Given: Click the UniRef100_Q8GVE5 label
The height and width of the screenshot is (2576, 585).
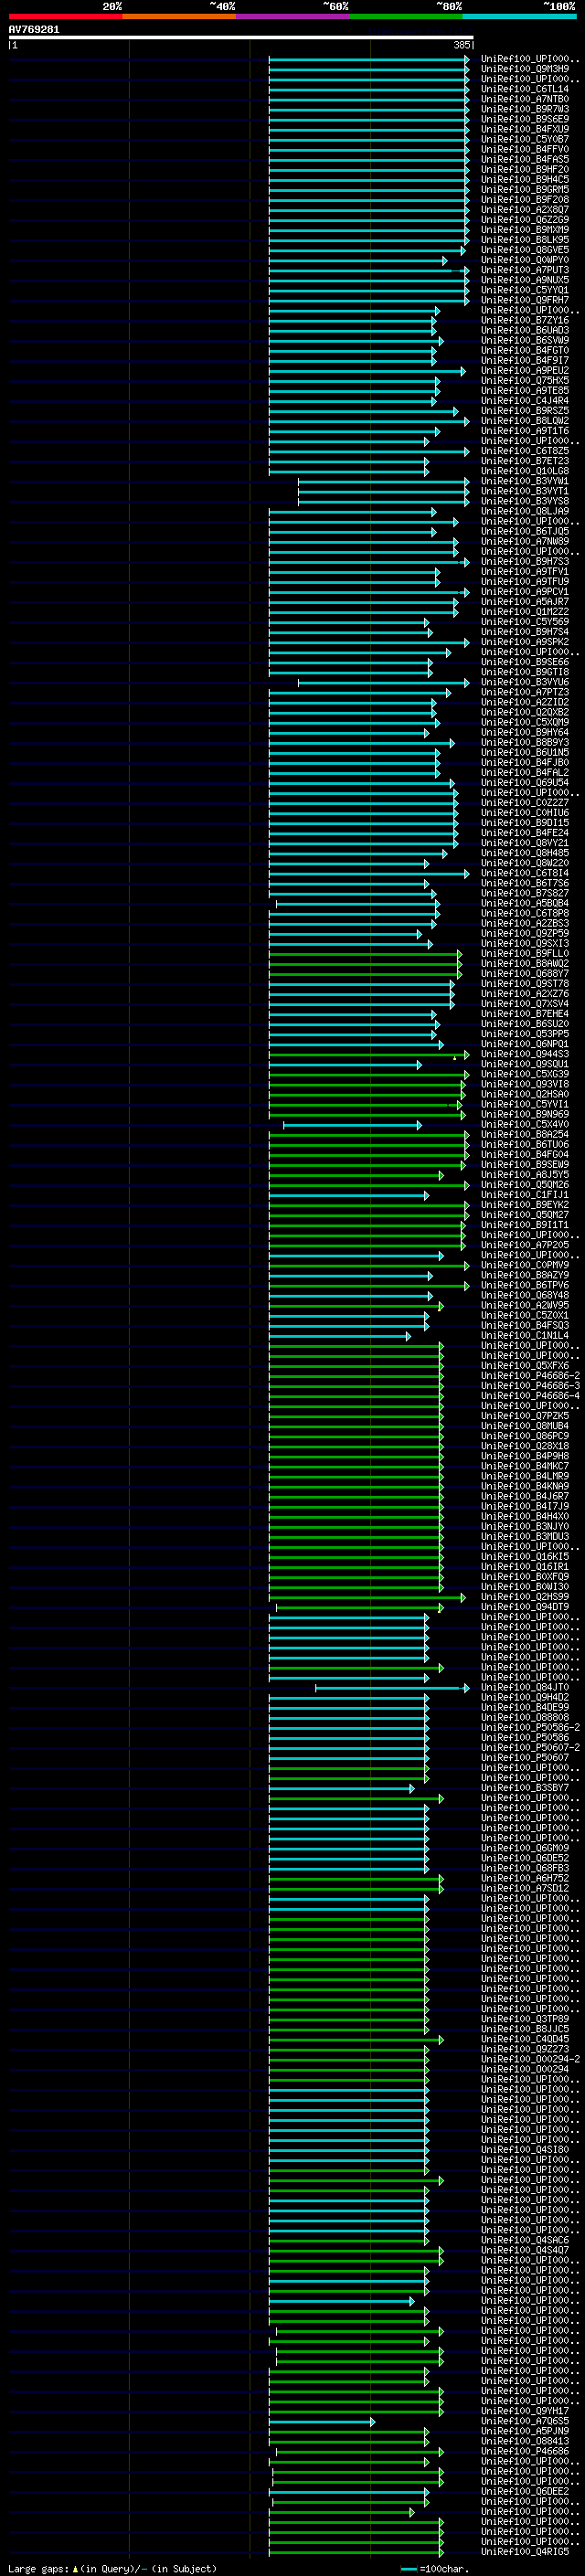Looking at the screenshot, I should 525,250.
